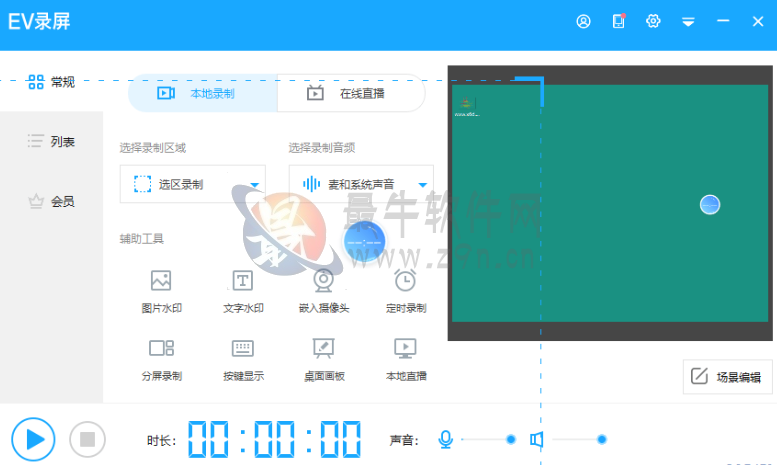The height and width of the screenshot is (465, 777).
Task: Click the 选择录制音频 label
Action: pyautogui.click(x=322, y=148)
